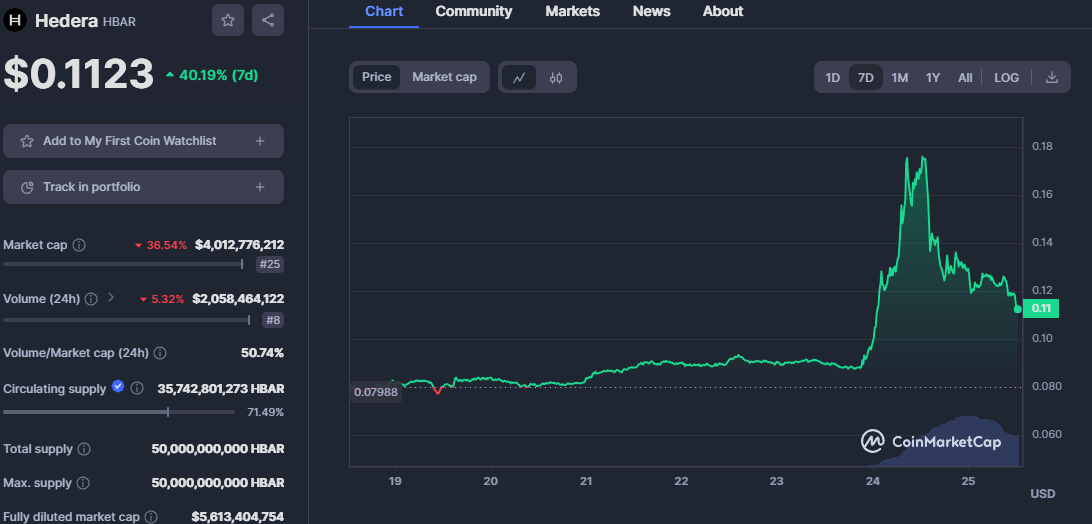Open info icon next to Market cap

(79, 245)
